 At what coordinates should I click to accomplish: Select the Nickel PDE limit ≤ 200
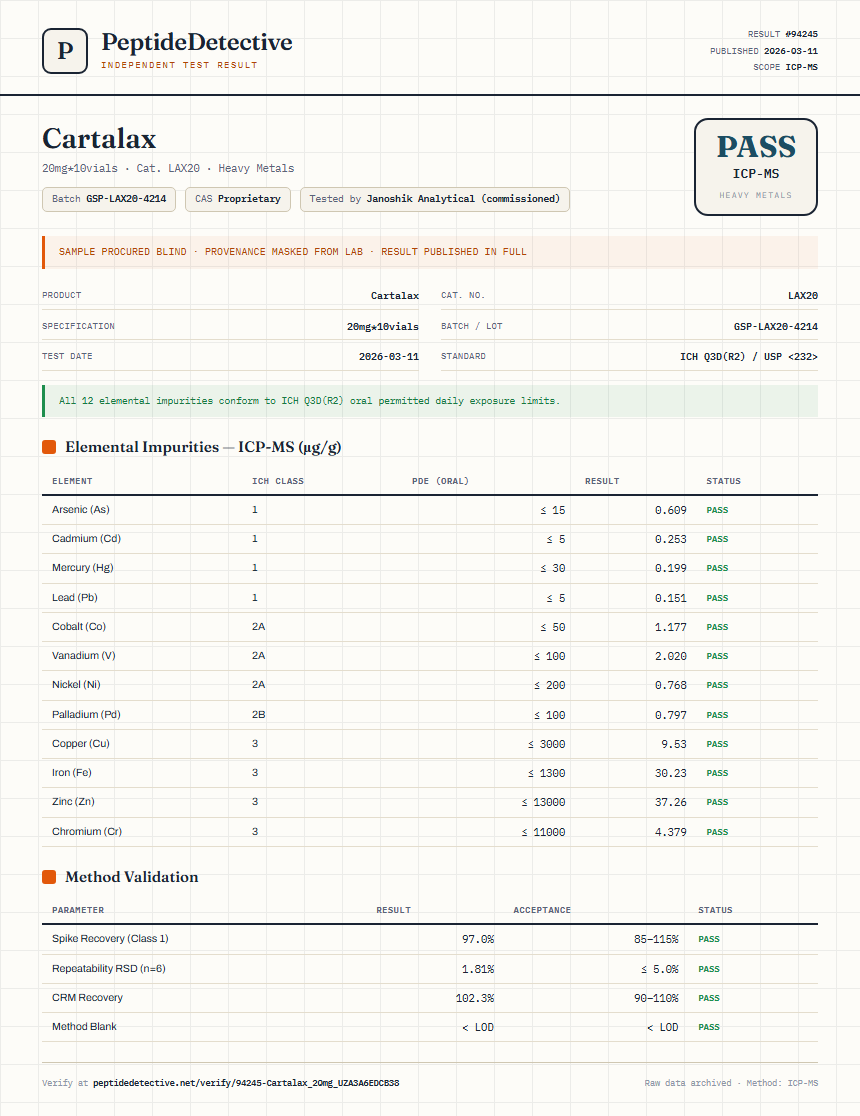550,685
